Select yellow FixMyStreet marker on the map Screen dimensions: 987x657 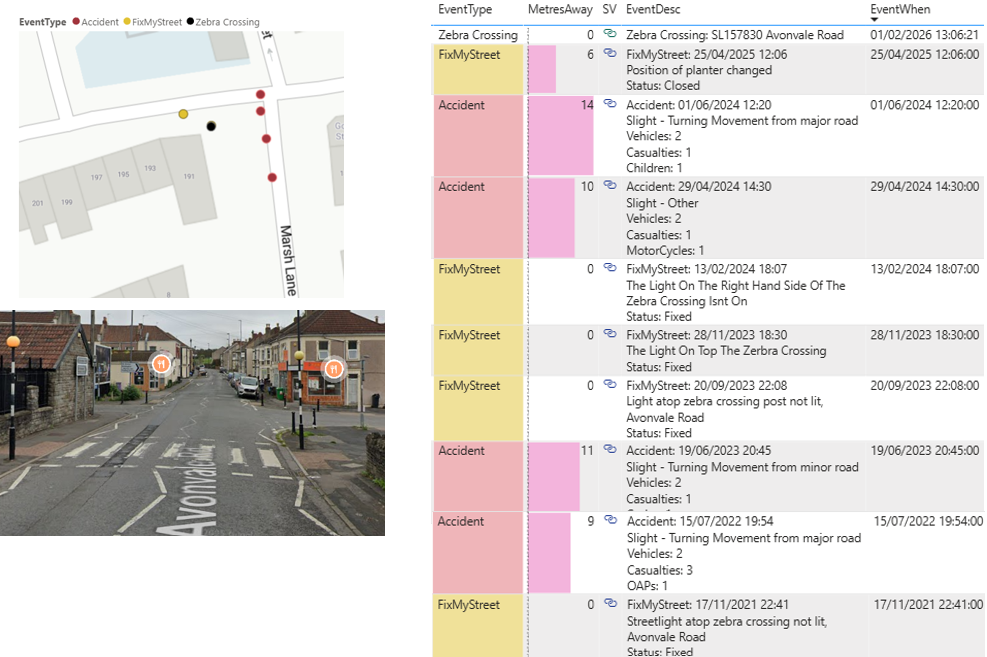(183, 114)
